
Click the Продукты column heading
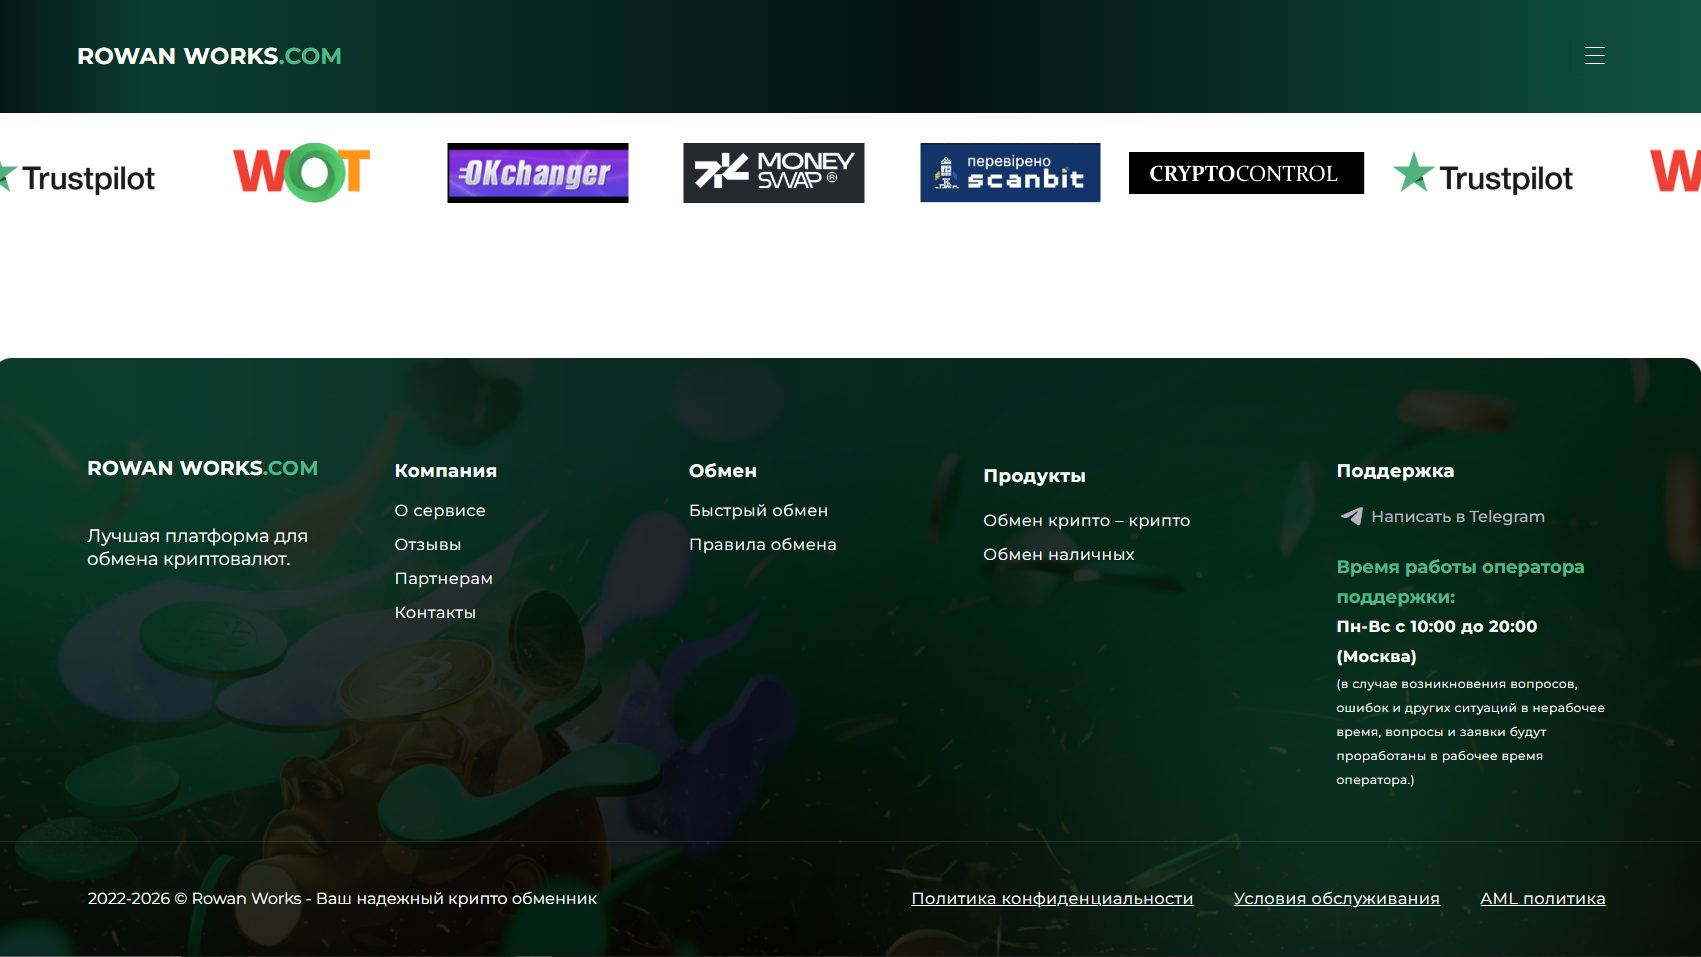pos(1034,476)
